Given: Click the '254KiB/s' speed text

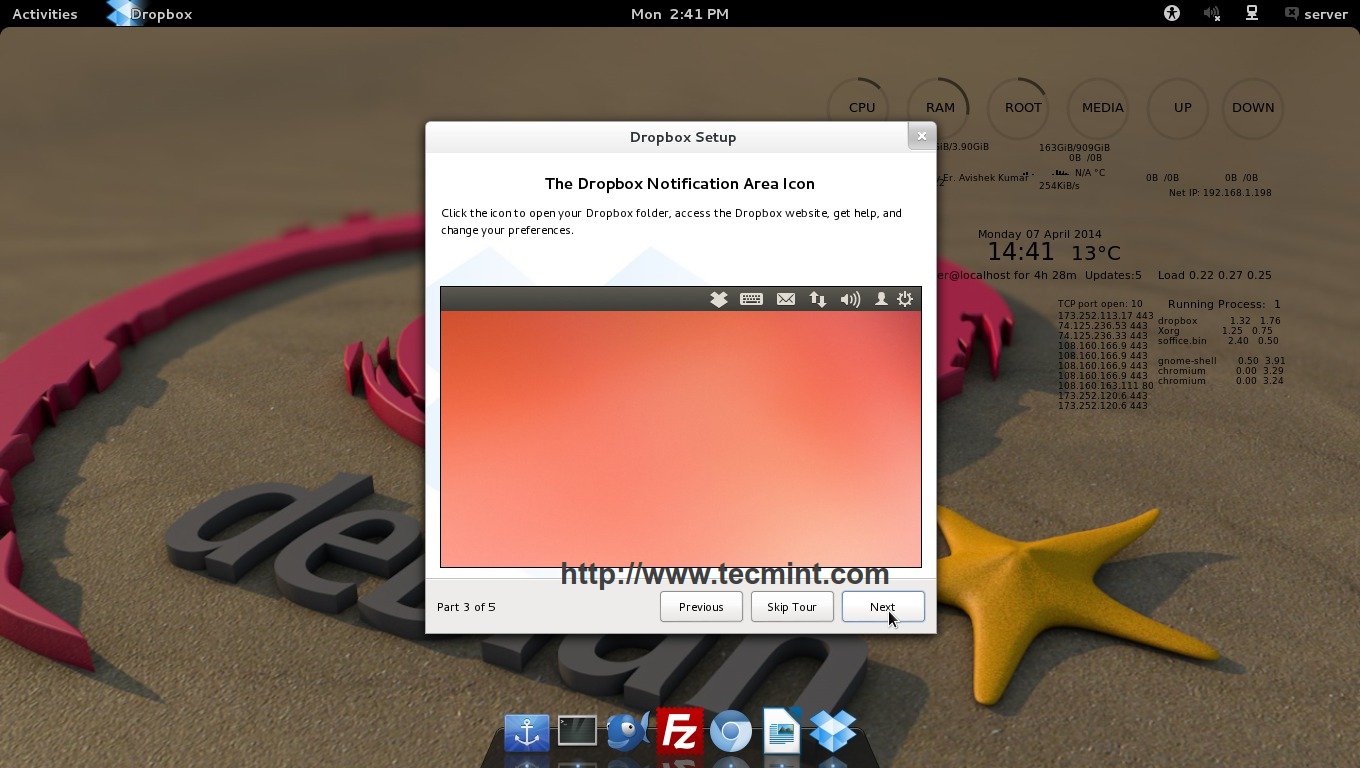Looking at the screenshot, I should (x=1060, y=186).
